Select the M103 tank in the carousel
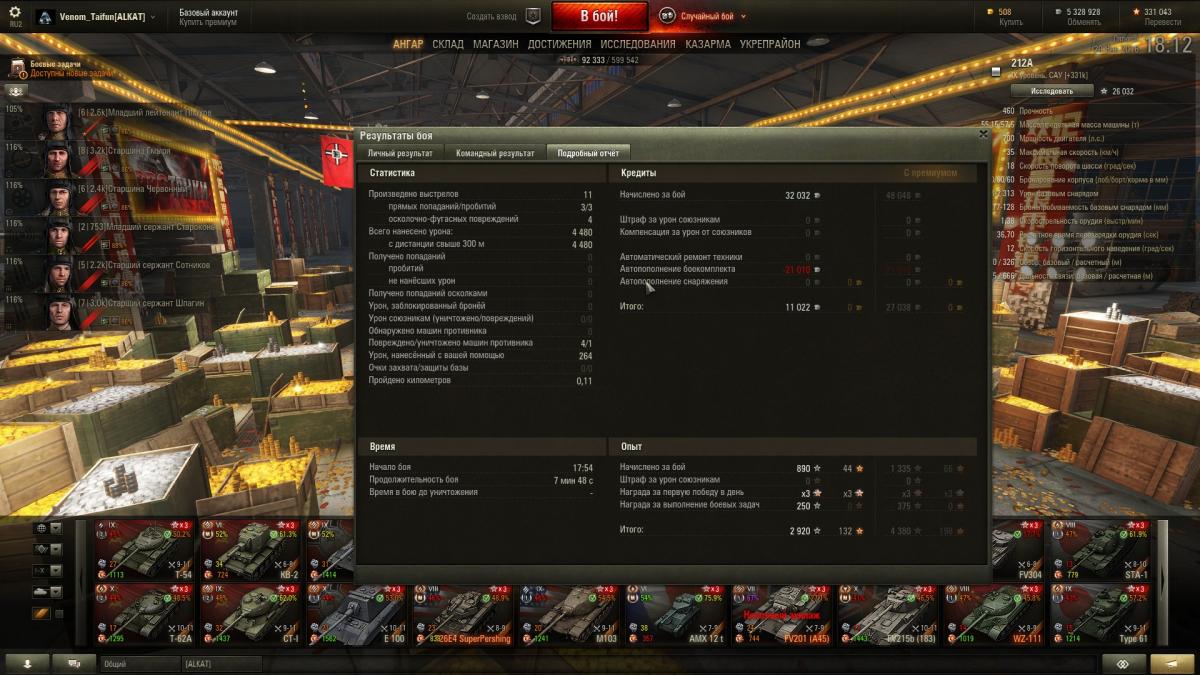1200x675 pixels. click(569, 614)
